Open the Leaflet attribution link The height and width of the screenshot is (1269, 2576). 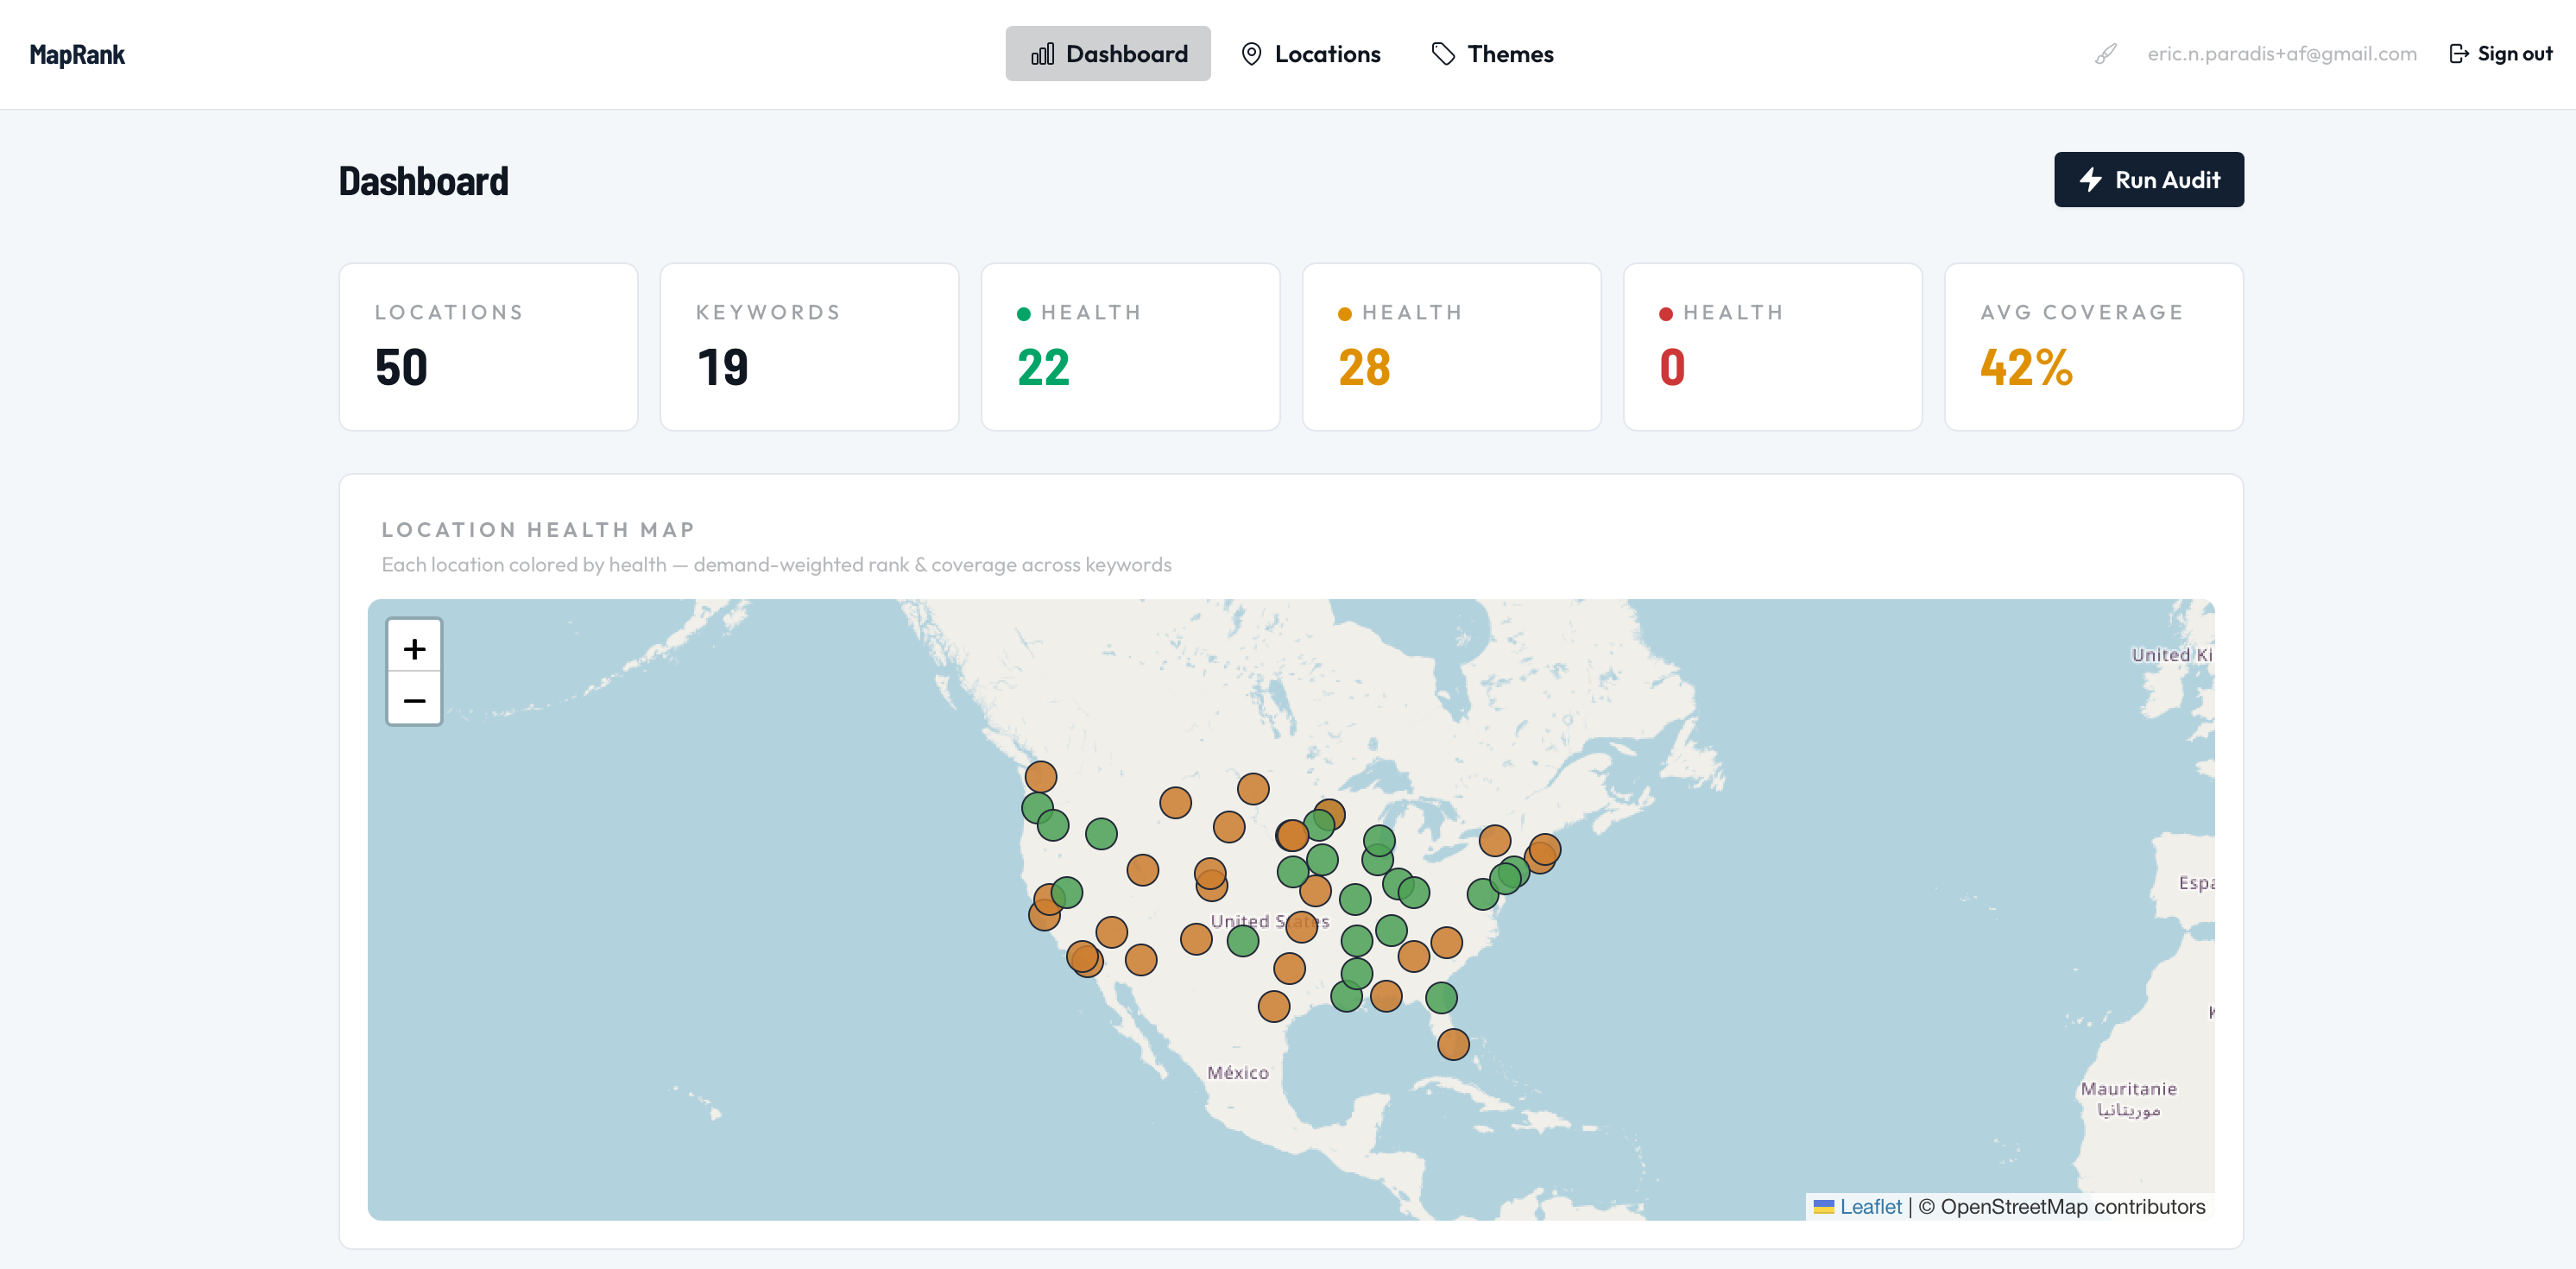coord(1870,1206)
